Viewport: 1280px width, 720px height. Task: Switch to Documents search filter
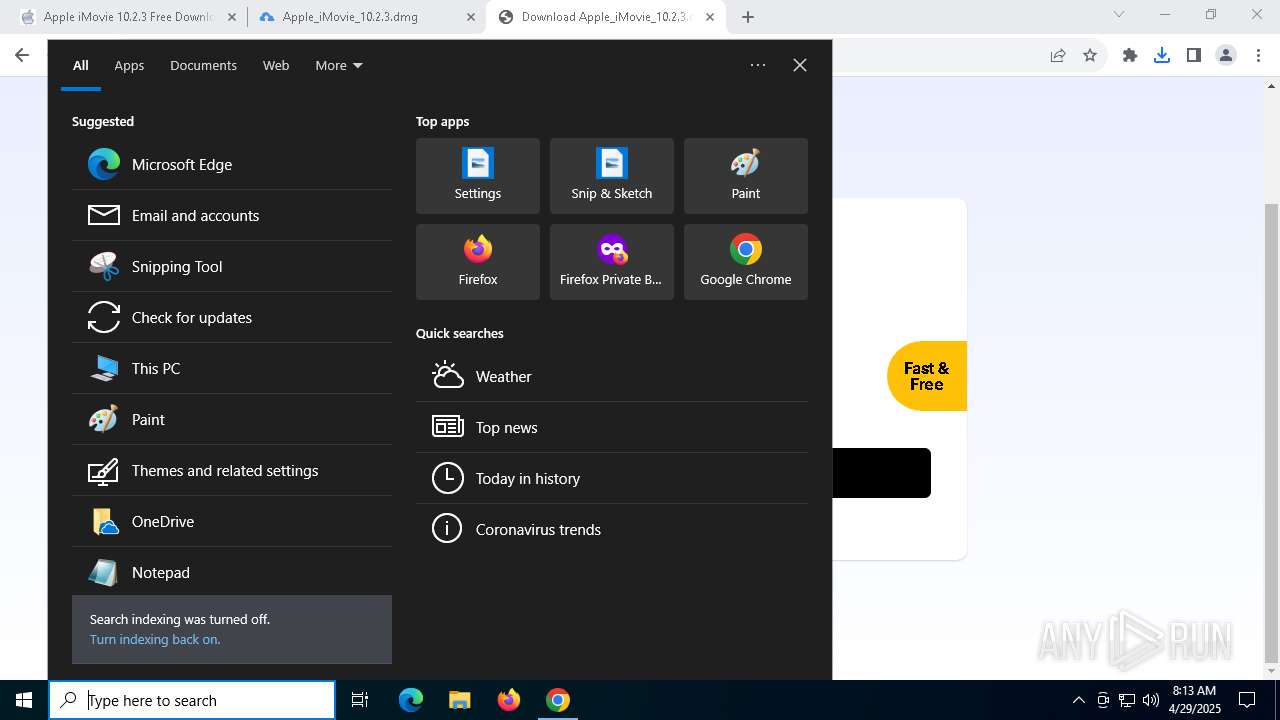point(203,65)
